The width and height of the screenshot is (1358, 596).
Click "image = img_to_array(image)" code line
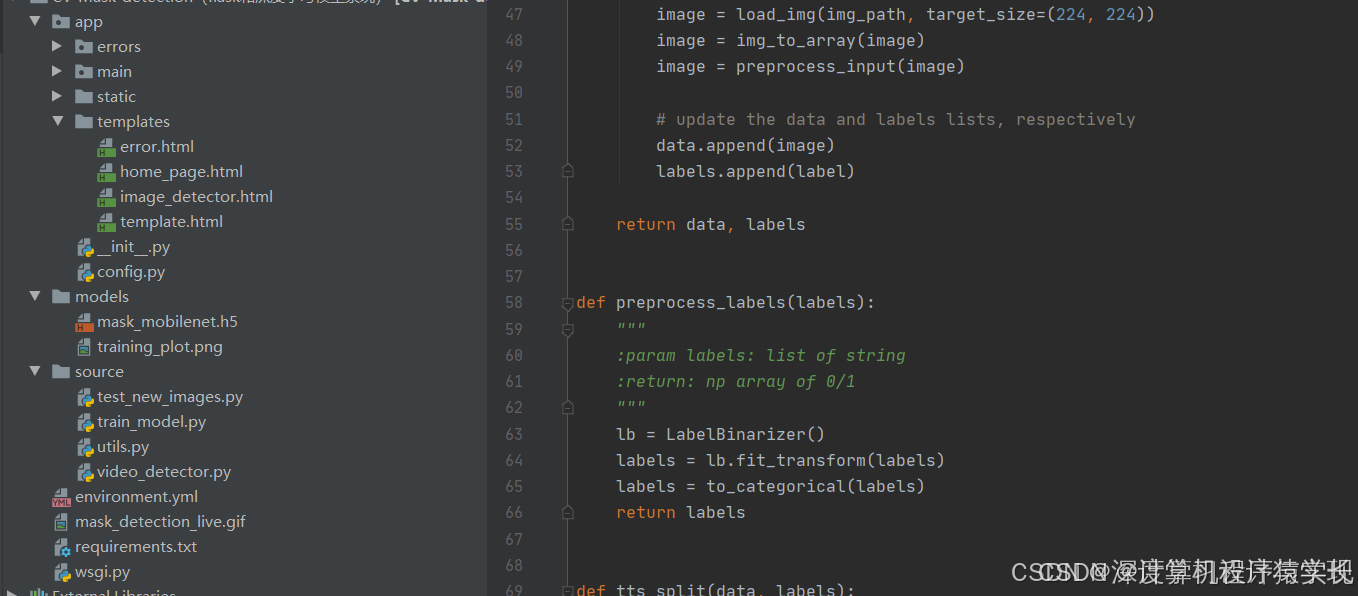tap(791, 40)
